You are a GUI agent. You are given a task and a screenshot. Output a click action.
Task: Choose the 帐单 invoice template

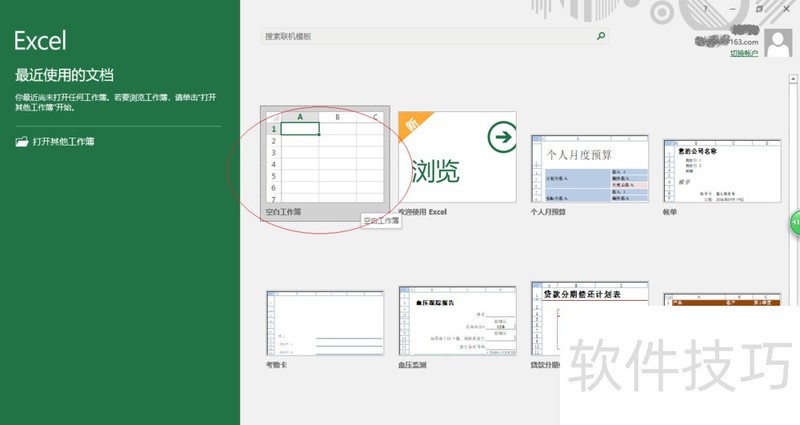tap(722, 171)
